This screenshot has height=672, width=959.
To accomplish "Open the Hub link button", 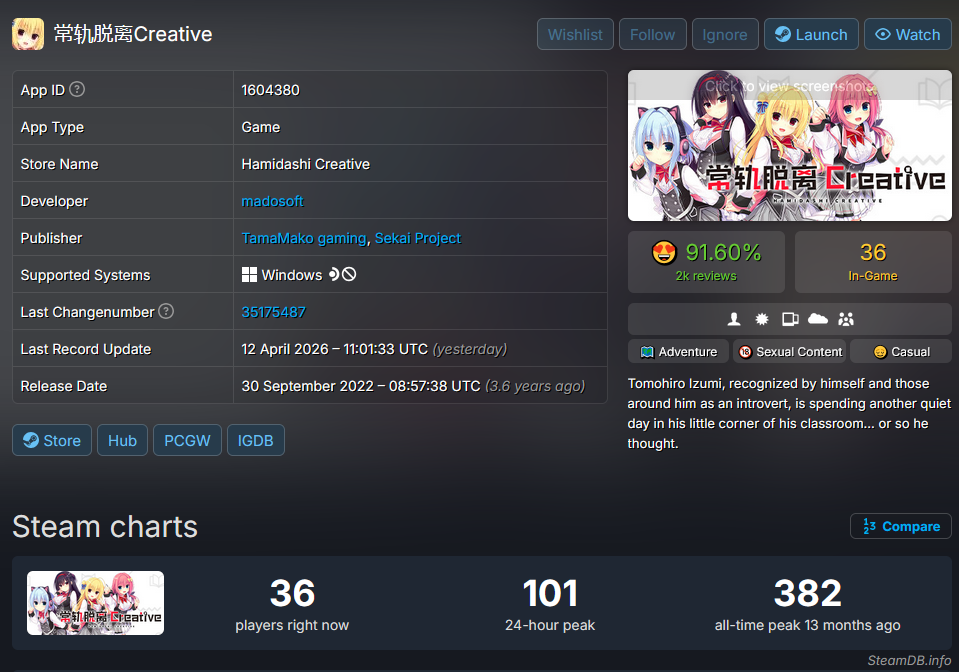I will tap(122, 440).
